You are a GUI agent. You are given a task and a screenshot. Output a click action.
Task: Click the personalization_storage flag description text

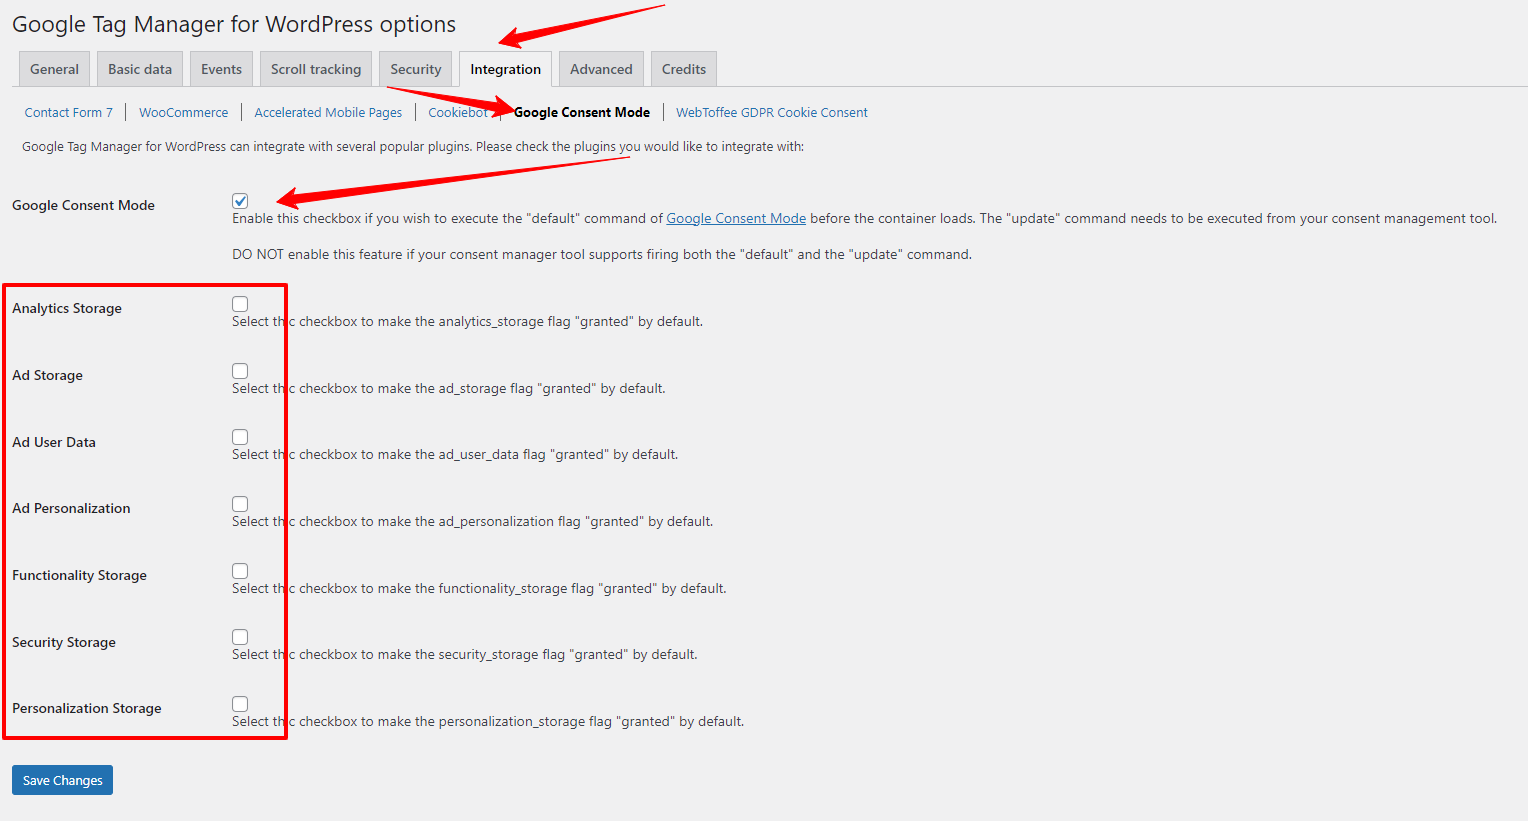(488, 722)
